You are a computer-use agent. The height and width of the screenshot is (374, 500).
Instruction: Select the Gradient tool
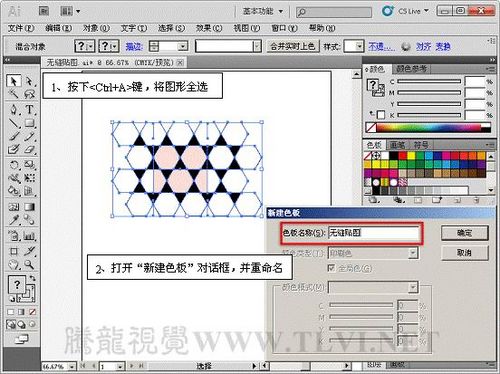point(30,207)
